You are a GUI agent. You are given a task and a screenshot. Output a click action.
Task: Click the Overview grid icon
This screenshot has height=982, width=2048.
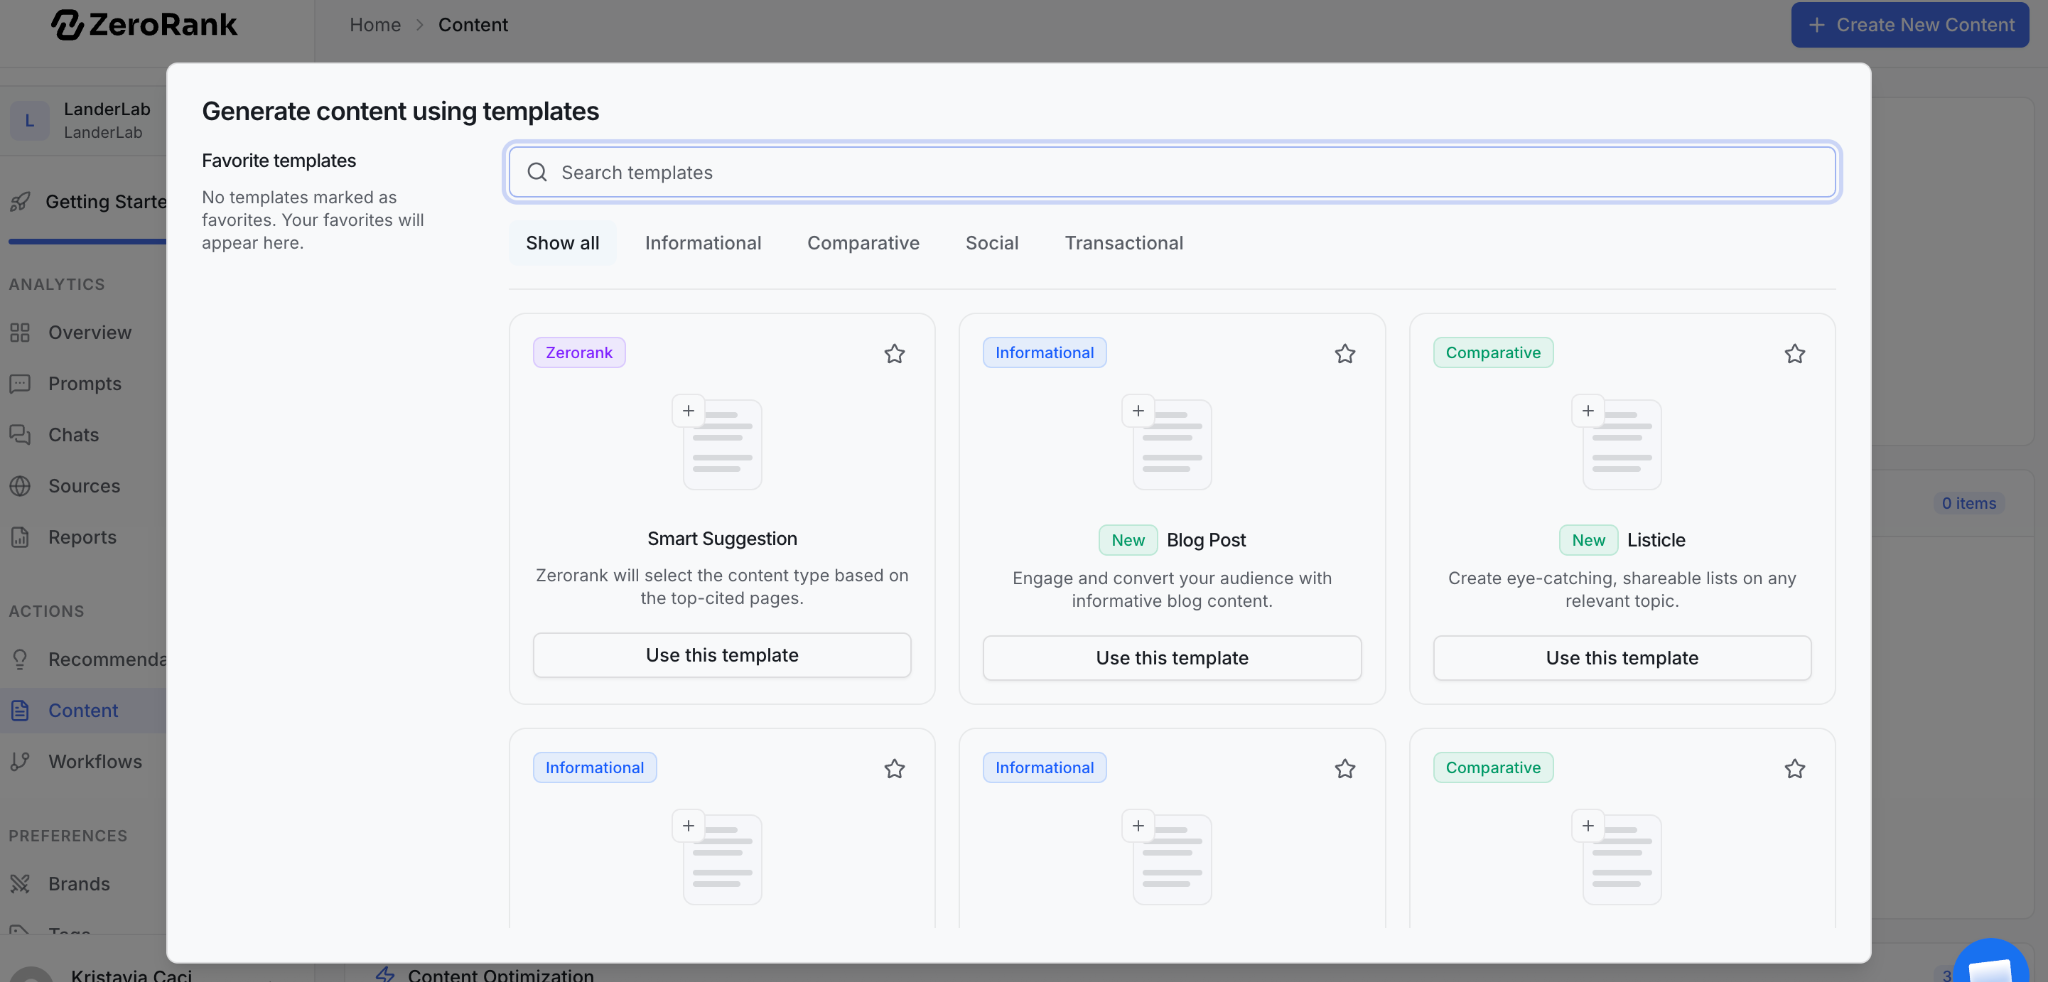coord(20,333)
